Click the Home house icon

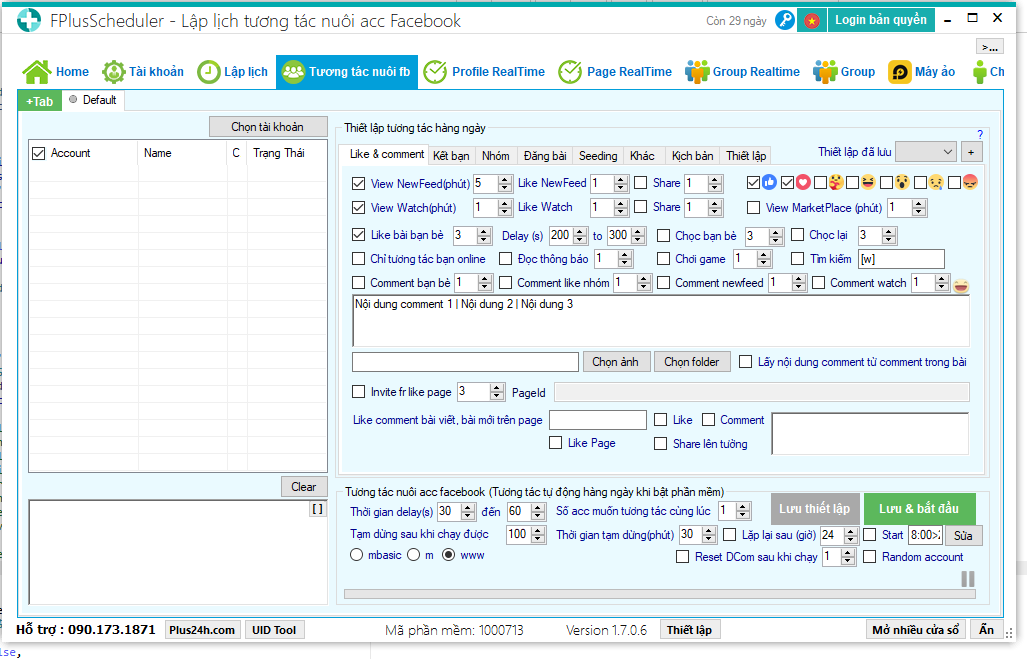(x=37, y=72)
